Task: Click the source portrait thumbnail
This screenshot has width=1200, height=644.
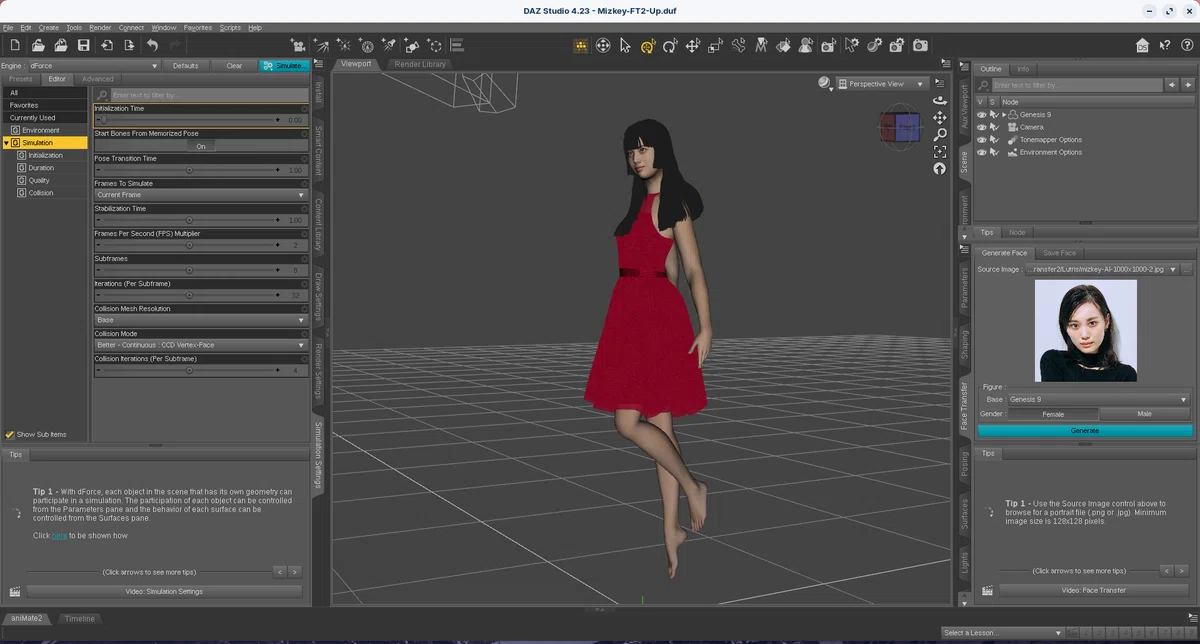Action: pyautogui.click(x=1086, y=330)
